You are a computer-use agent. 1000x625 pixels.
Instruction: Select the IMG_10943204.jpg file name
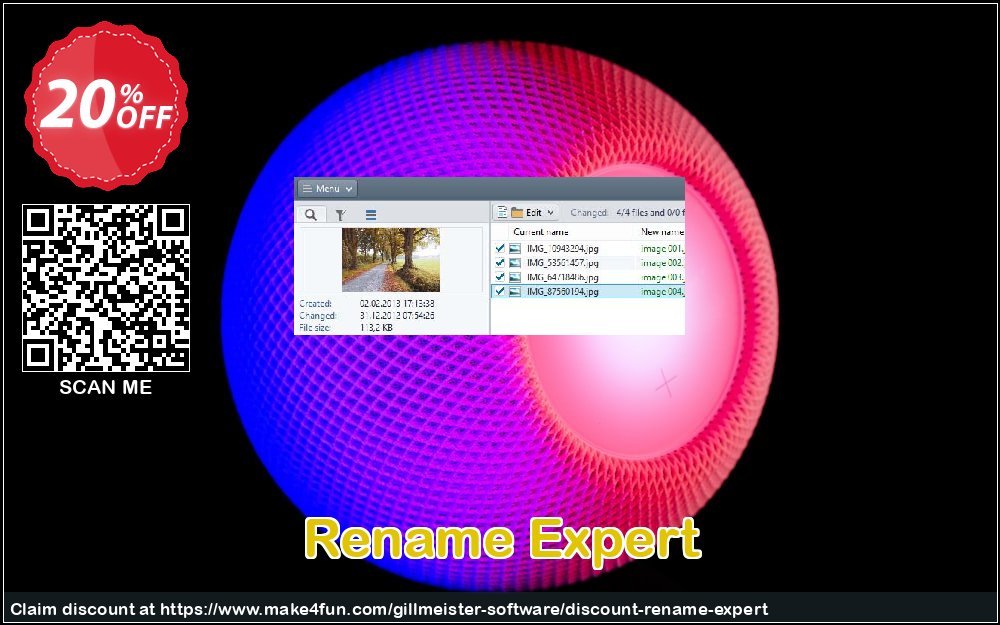(562, 249)
